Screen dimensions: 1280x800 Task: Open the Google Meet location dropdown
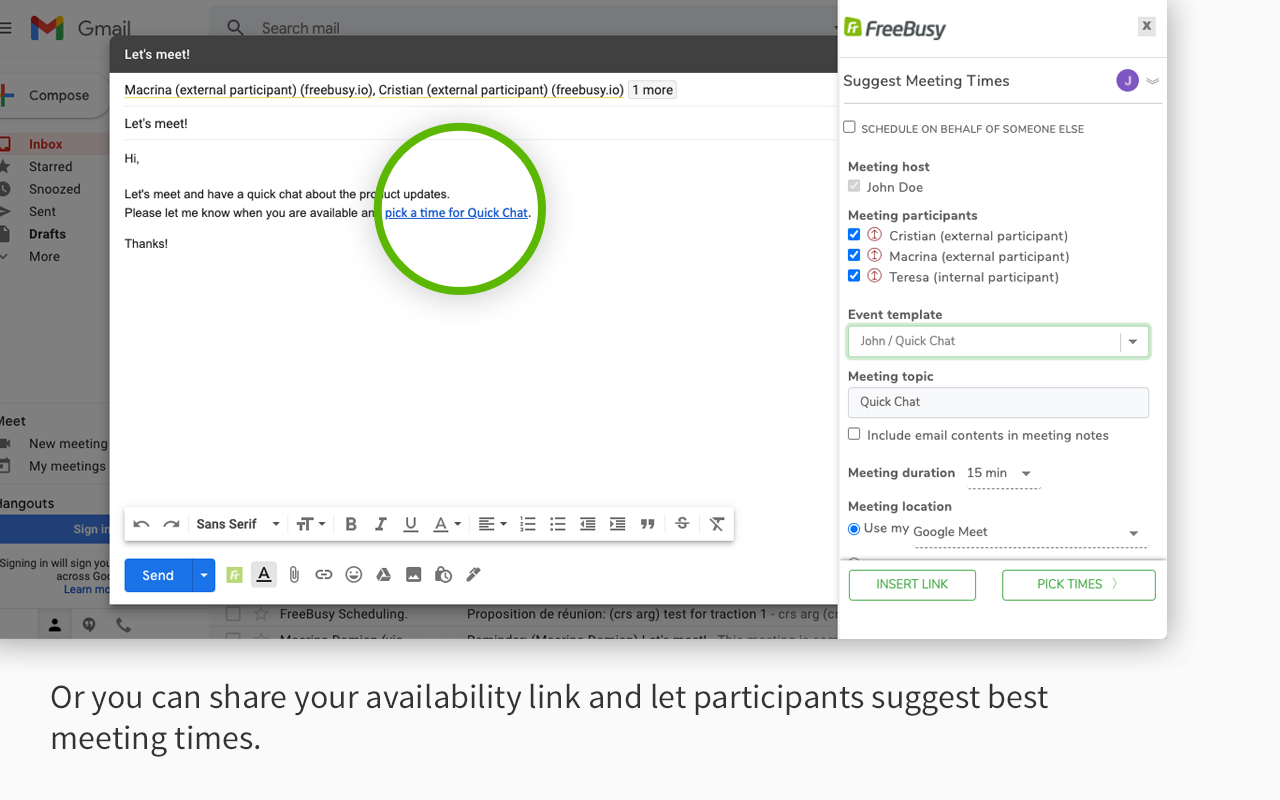point(1029,532)
